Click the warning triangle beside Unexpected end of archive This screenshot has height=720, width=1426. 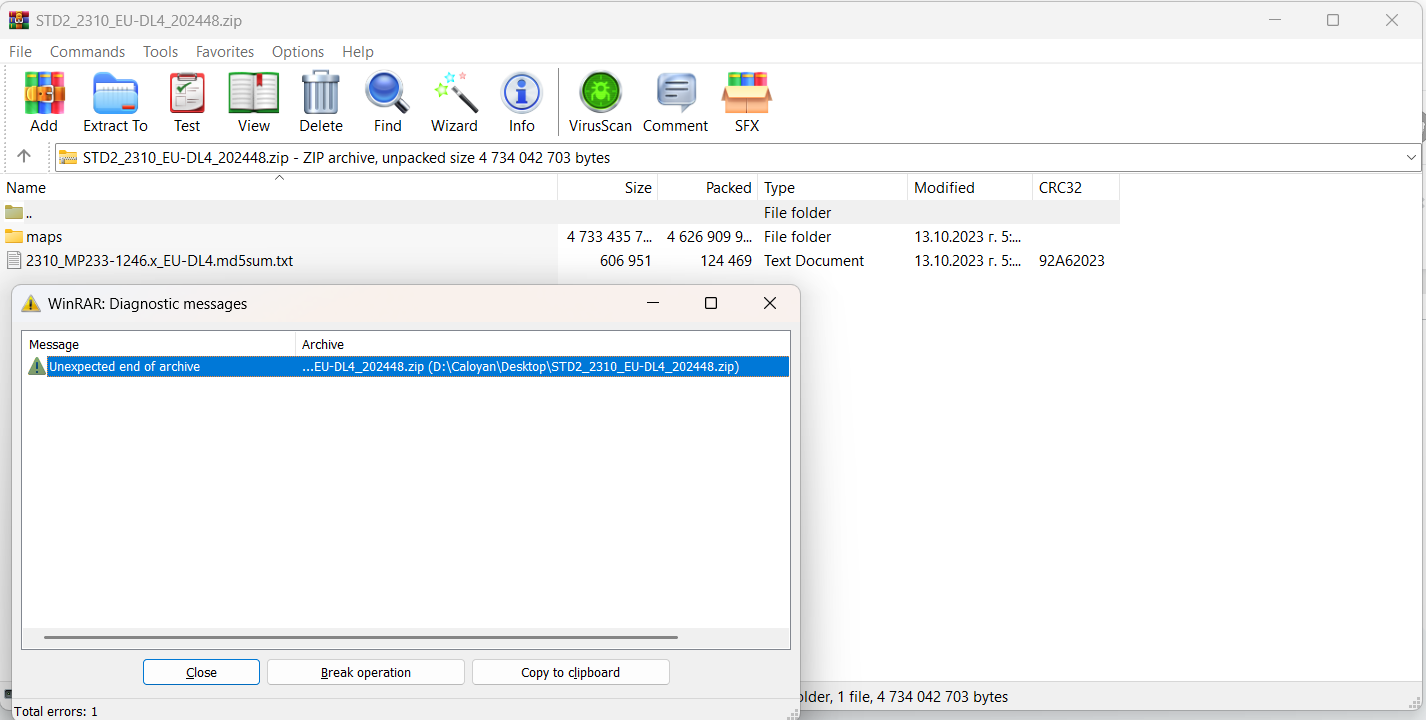(37, 367)
